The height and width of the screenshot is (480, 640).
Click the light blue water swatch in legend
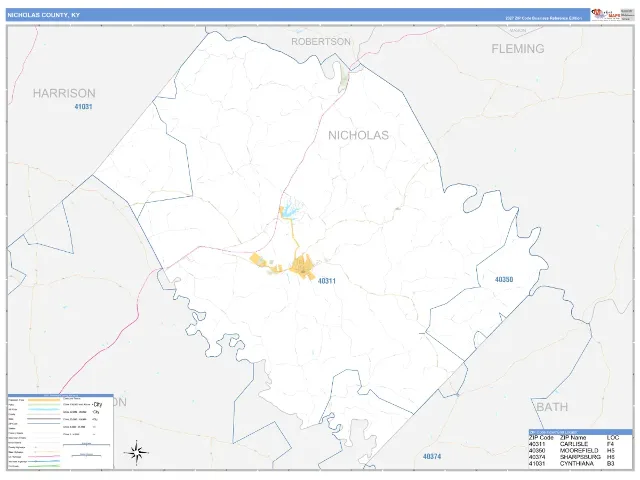(44, 409)
